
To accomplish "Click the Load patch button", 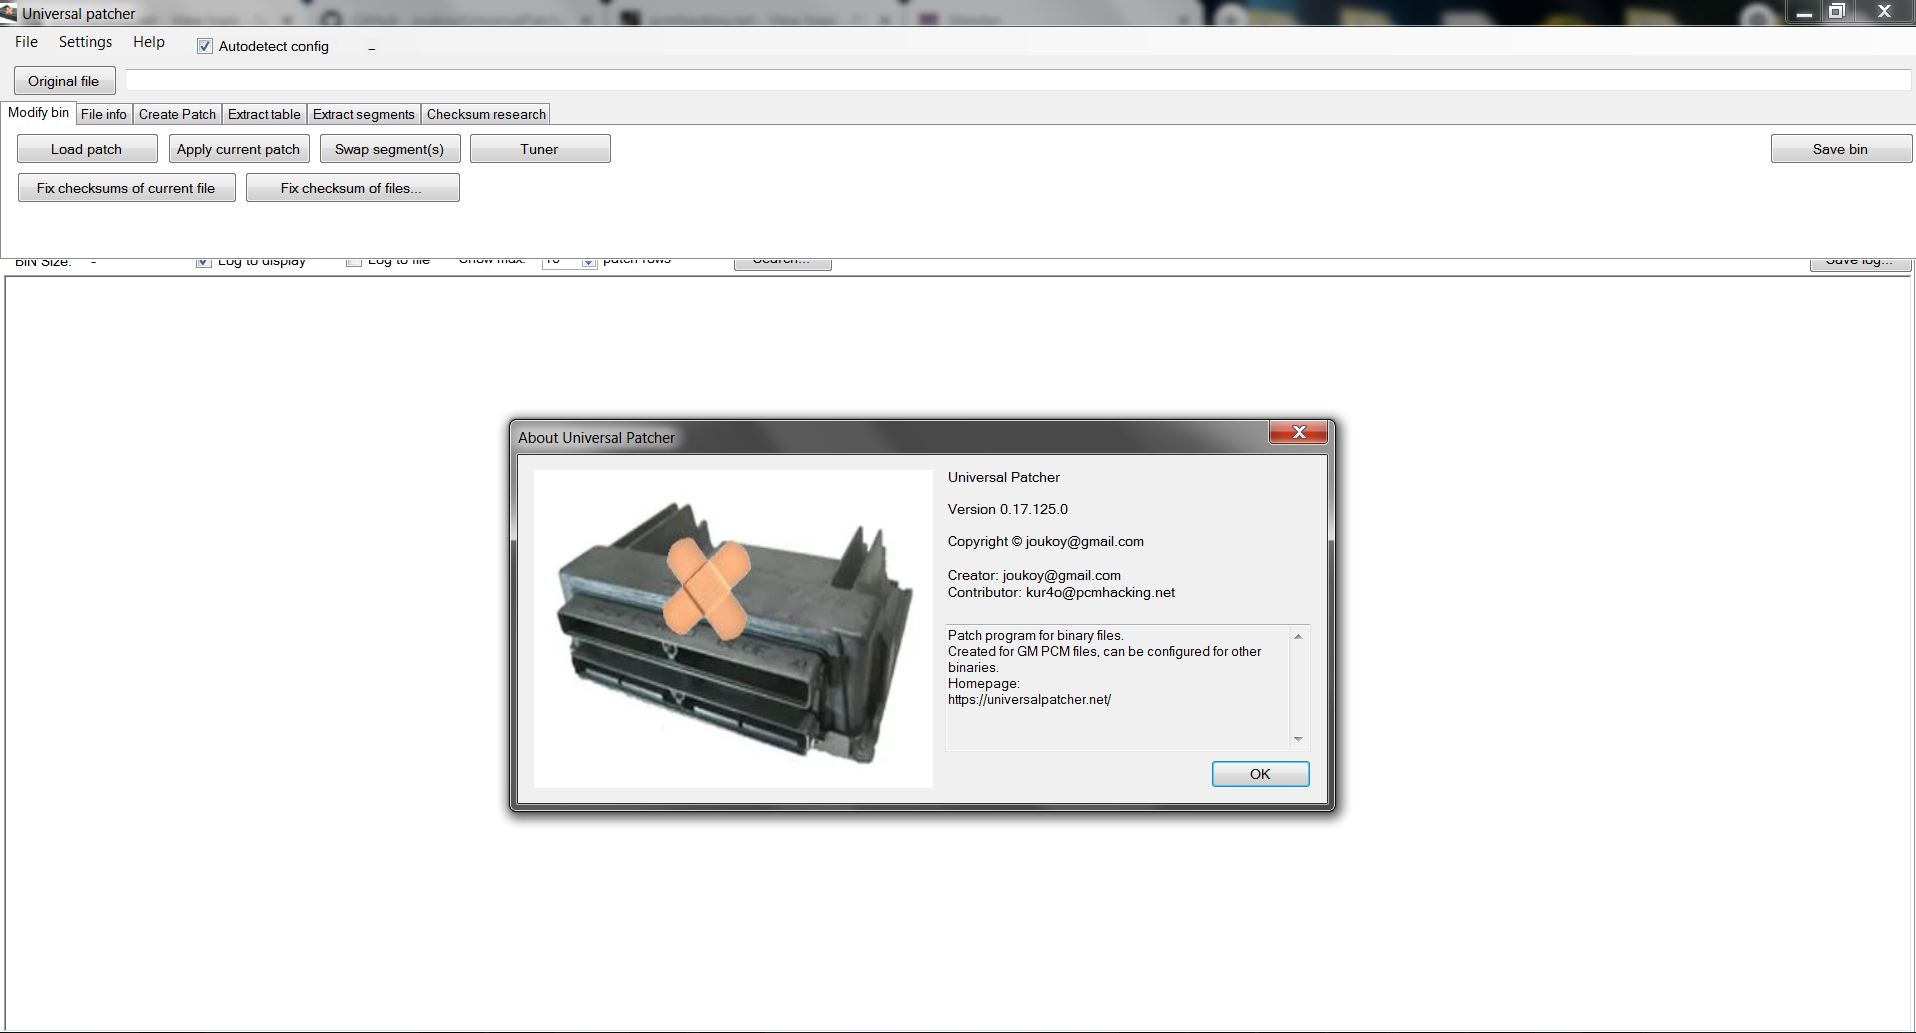I will click(87, 149).
